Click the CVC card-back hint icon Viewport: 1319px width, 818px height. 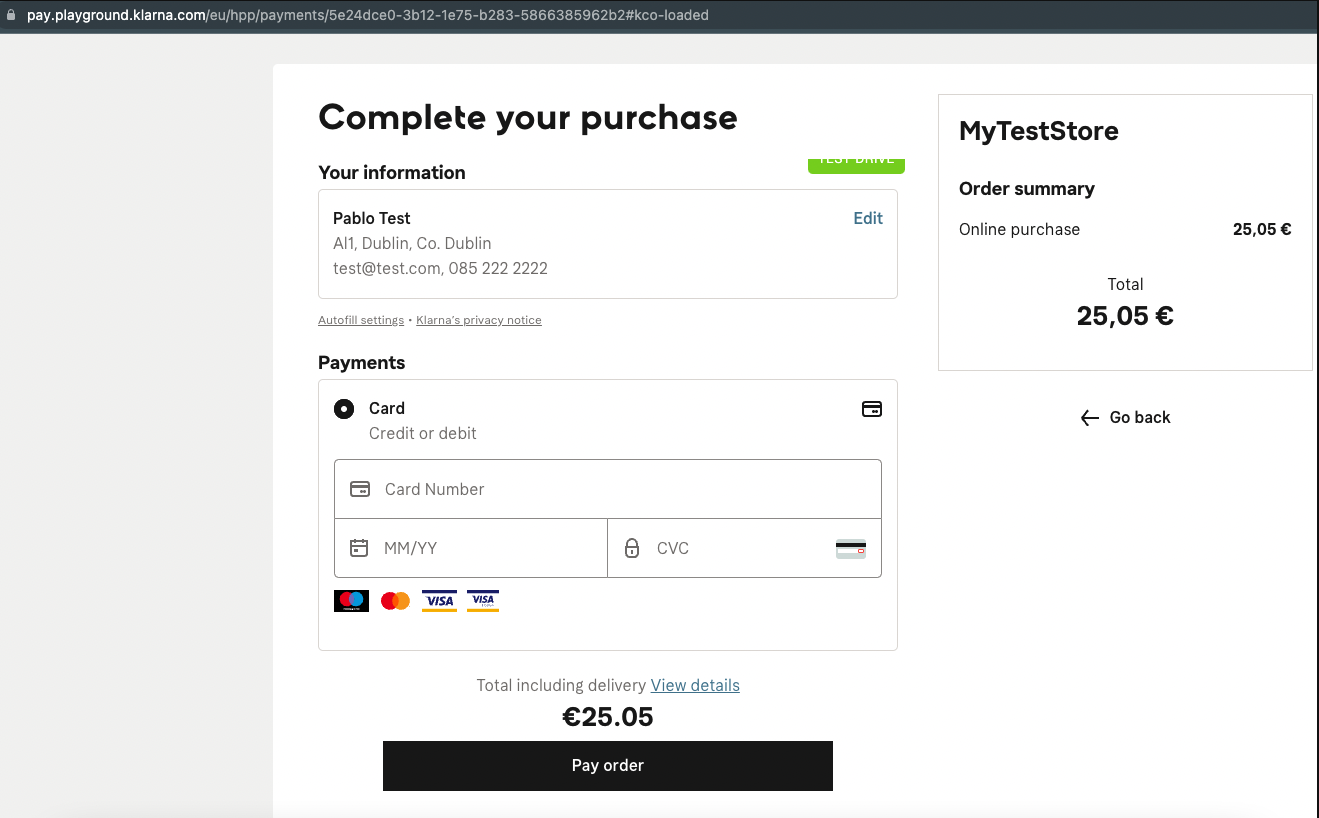850,548
